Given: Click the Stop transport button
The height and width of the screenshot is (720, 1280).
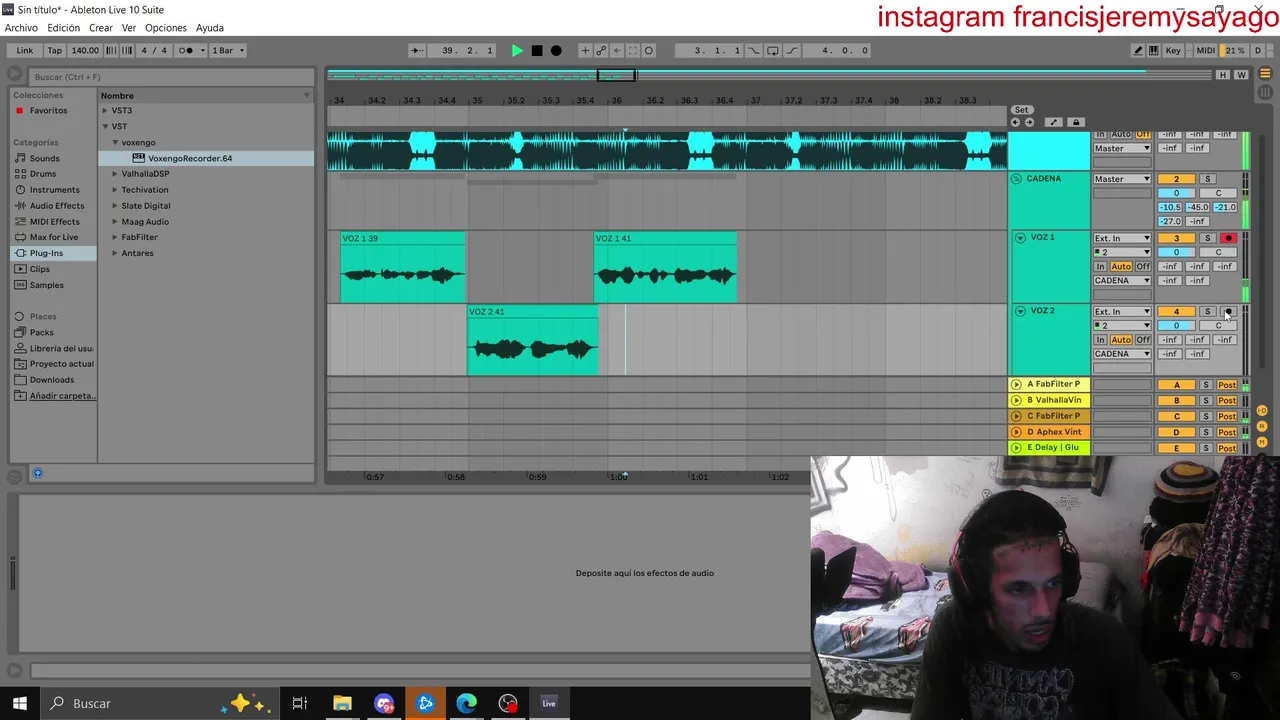Looking at the screenshot, I should click(537, 50).
